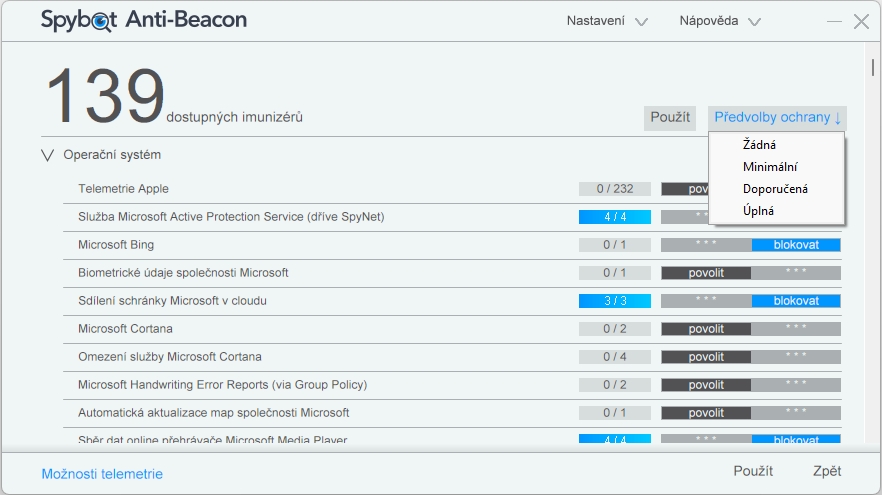Close the Předvolby ochrany presets dropdown

(x=777, y=118)
